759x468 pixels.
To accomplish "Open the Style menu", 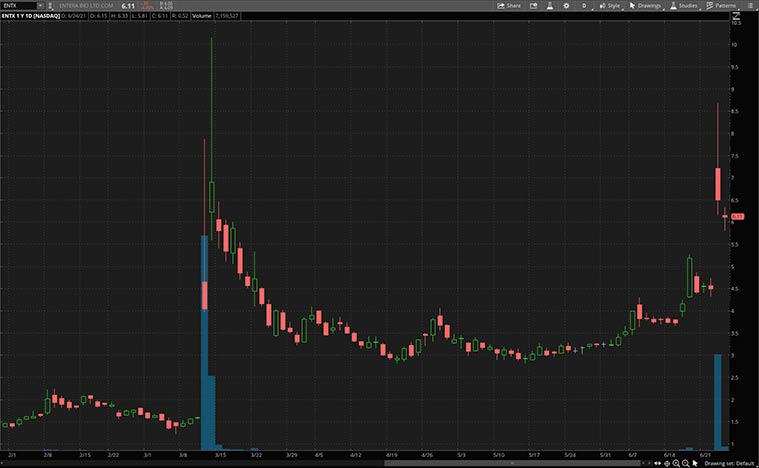I will (610, 5).
